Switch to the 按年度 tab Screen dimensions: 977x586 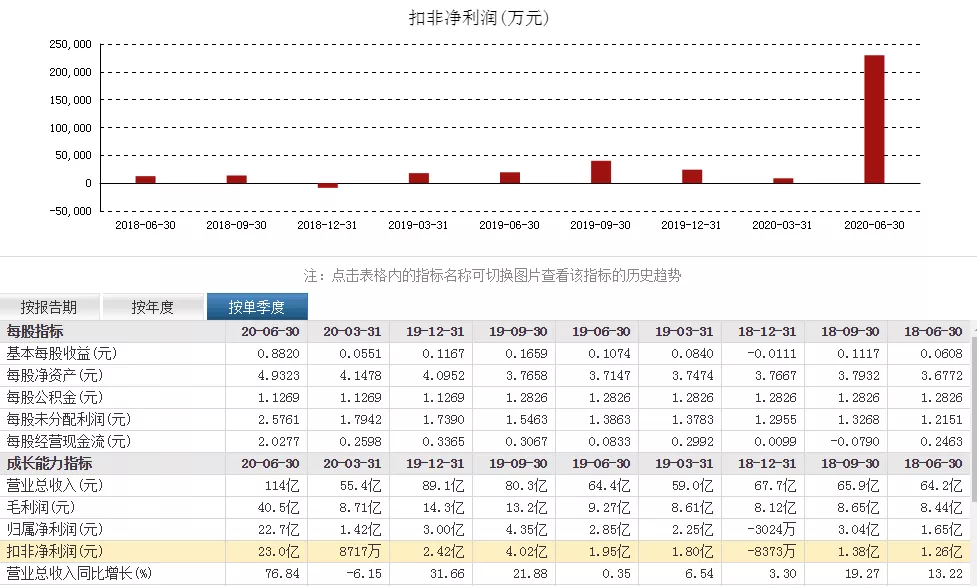pos(152,306)
